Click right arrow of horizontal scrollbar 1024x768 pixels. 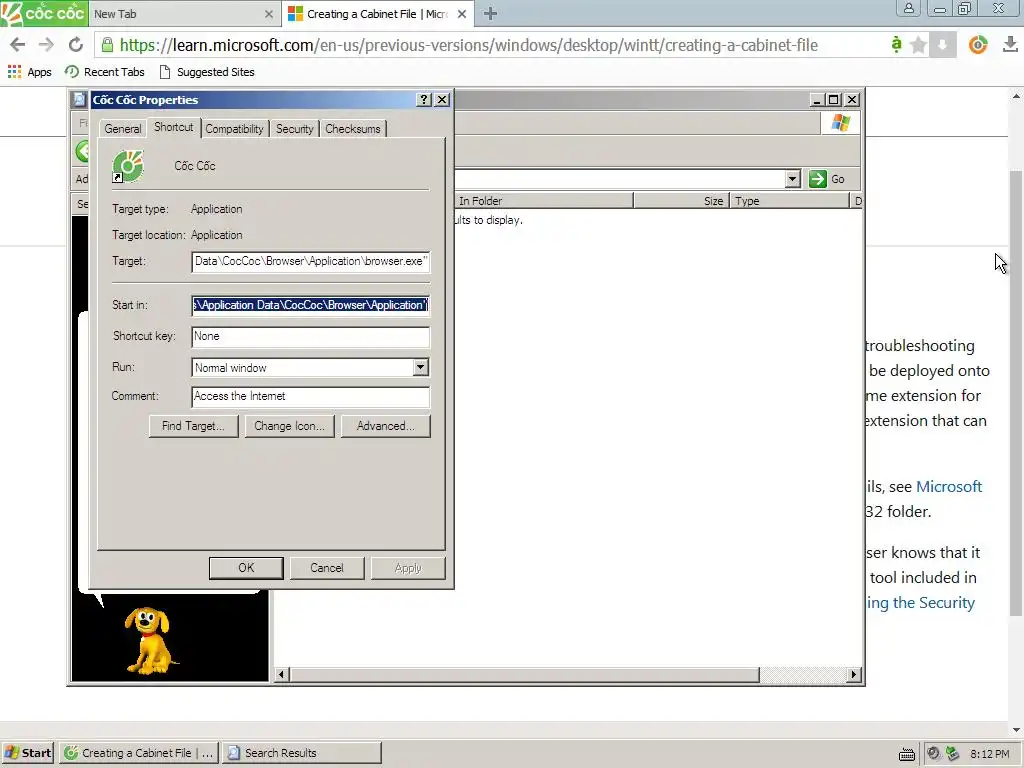pyautogui.click(x=853, y=675)
